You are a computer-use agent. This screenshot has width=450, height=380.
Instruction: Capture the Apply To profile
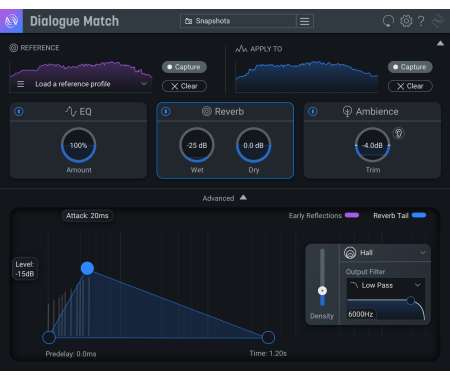pyautogui.click(x=410, y=67)
